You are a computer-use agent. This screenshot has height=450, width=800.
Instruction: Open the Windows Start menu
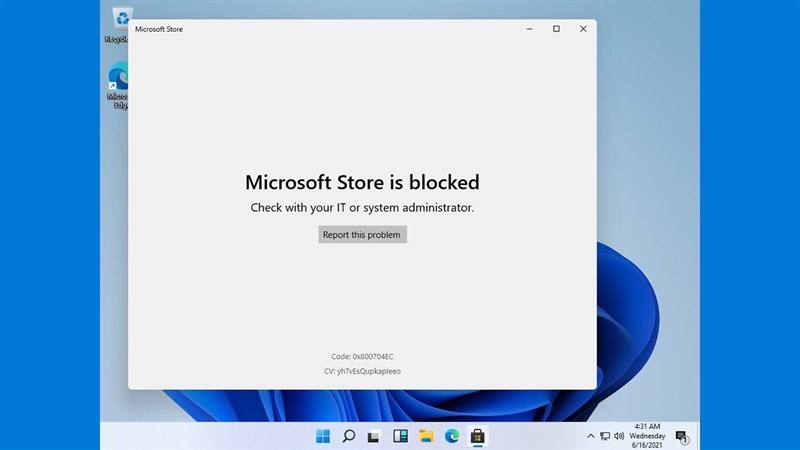pos(323,436)
